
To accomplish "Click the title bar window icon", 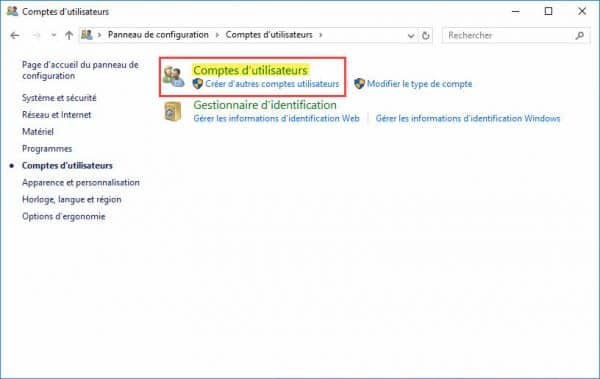I will pyautogui.click(x=12, y=11).
